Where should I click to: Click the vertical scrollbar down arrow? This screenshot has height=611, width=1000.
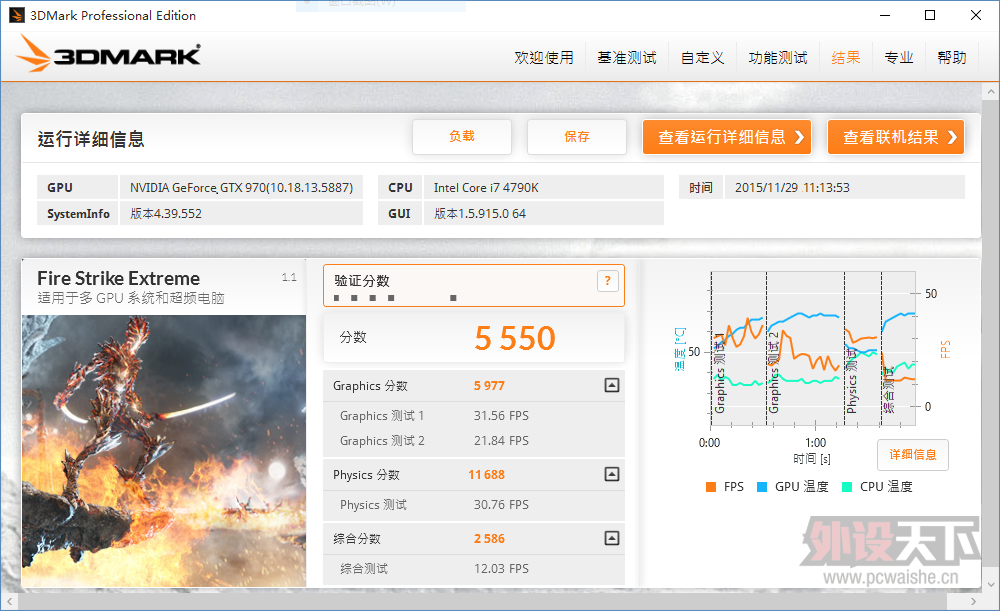click(991, 584)
